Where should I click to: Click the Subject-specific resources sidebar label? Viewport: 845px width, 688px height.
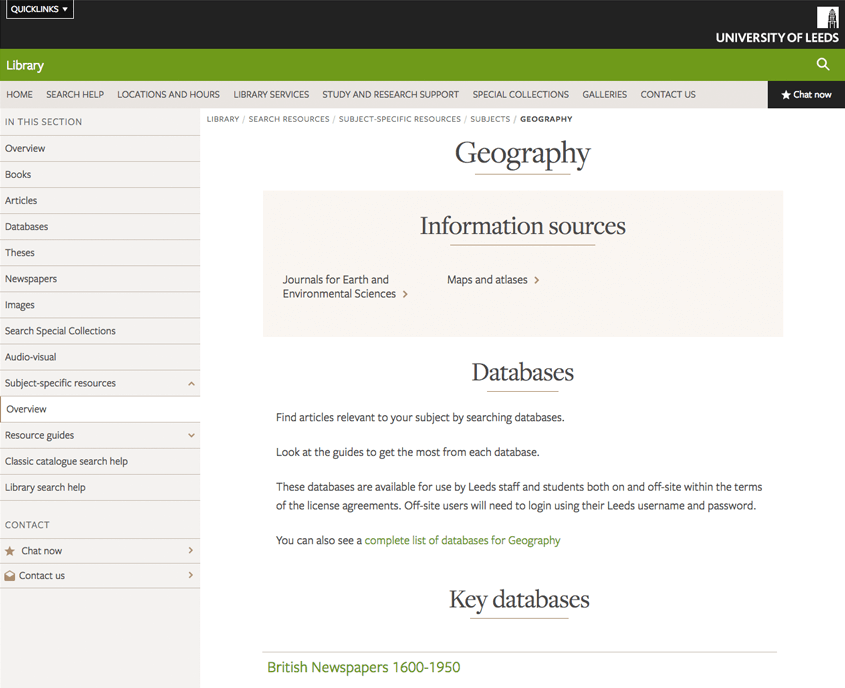60,384
